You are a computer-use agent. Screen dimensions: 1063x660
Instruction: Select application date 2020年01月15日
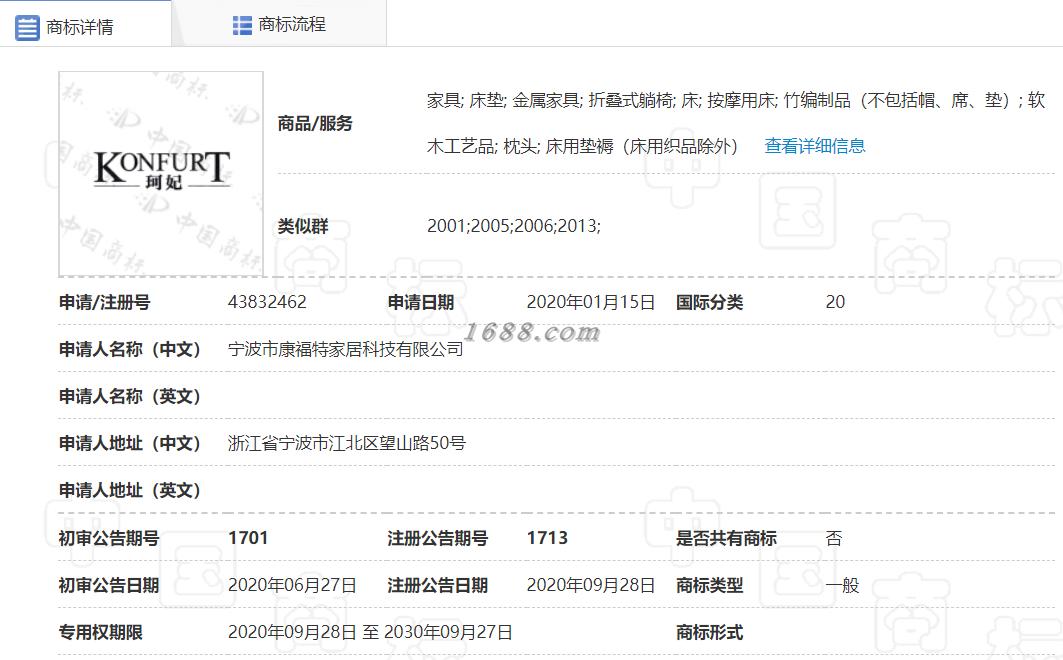pyautogui.click(x=591, y=302)
